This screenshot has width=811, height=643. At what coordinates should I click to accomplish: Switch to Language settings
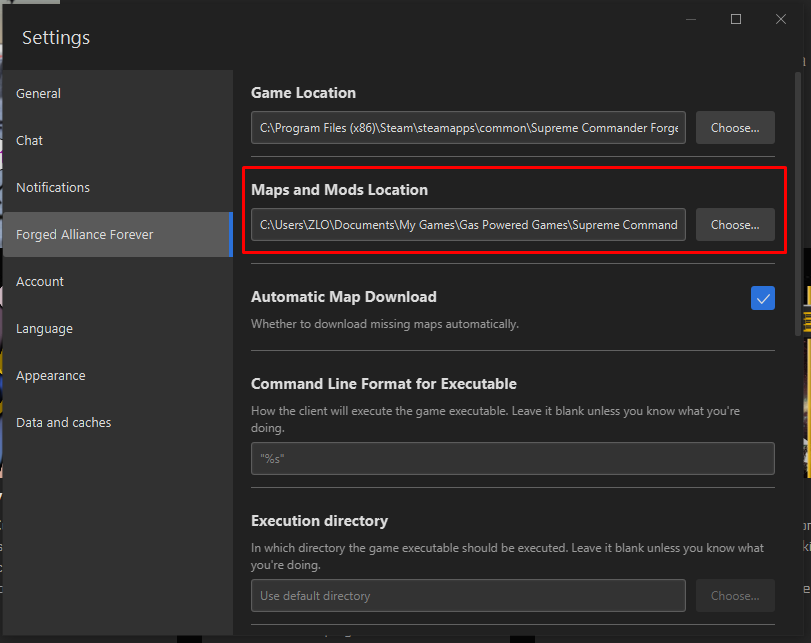coord(118,328)
